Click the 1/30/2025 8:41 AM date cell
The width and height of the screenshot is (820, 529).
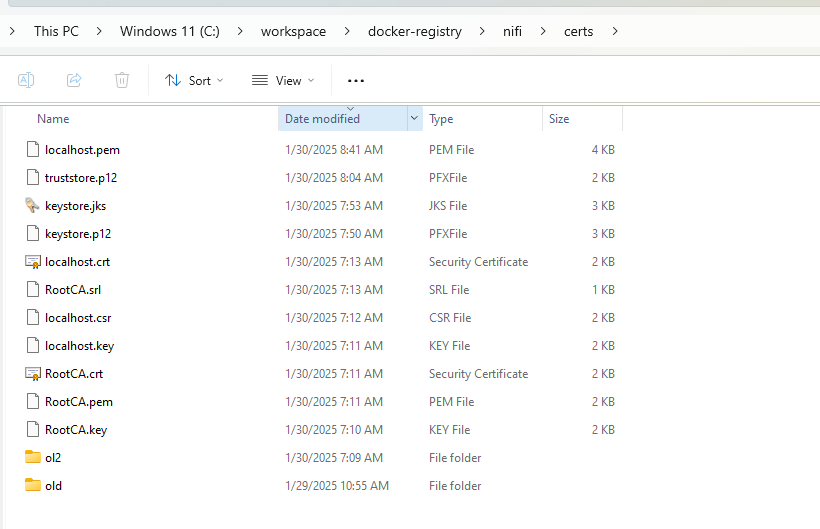[334, 150]
